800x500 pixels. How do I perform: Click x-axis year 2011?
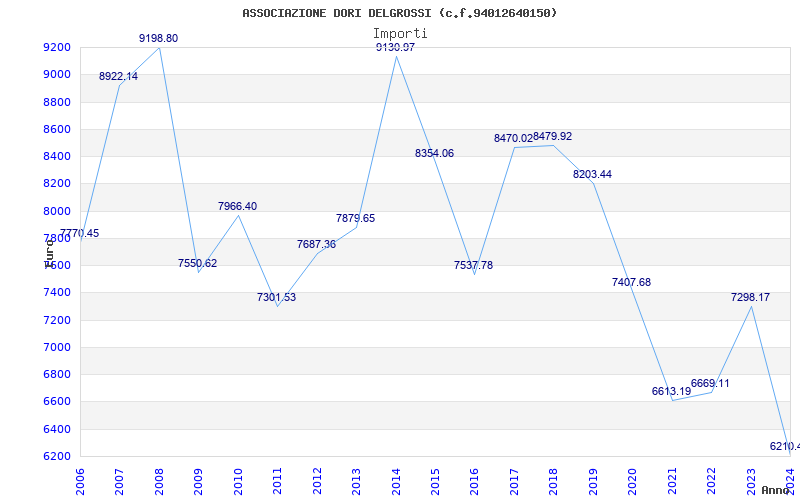pyautogui.click(x=278, y=482)
